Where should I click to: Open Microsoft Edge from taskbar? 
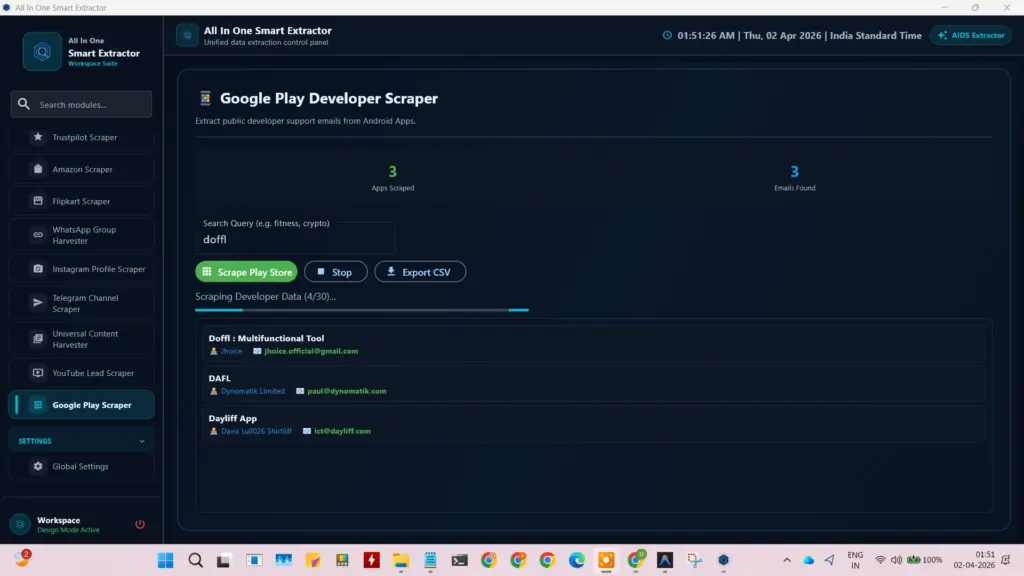(x=577, y=560)
